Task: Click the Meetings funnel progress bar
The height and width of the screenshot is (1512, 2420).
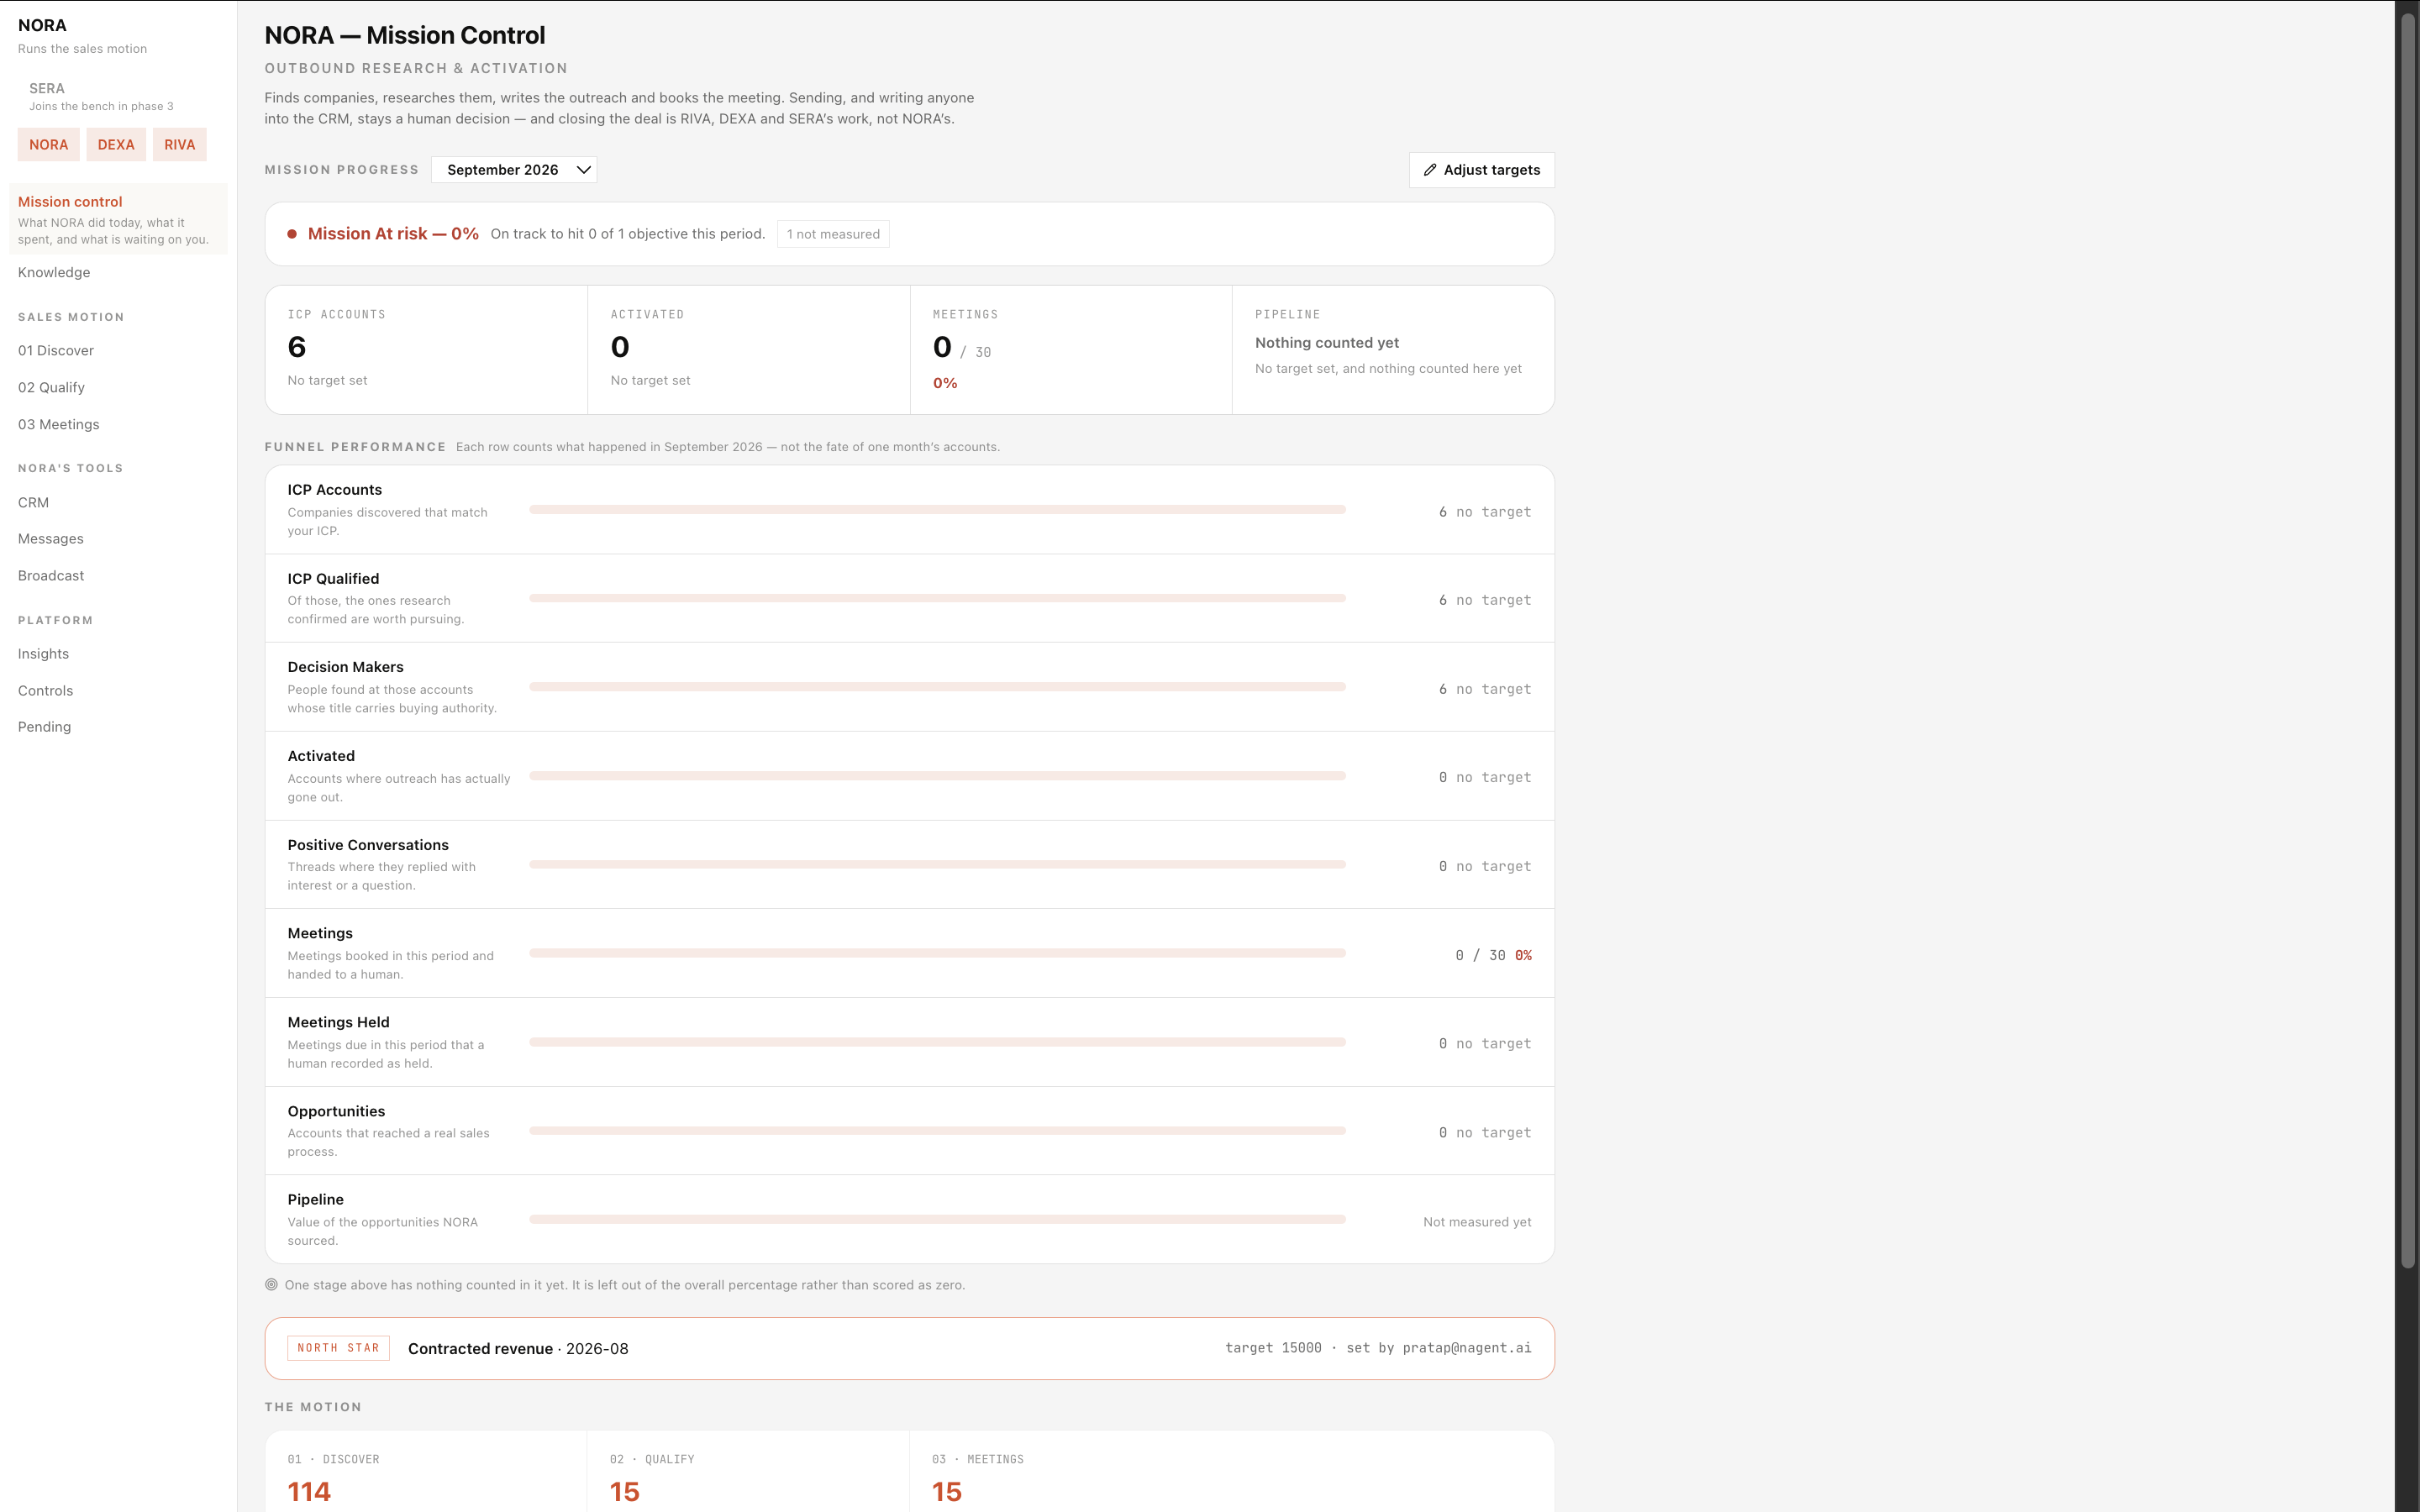Action: coord(937,953)
